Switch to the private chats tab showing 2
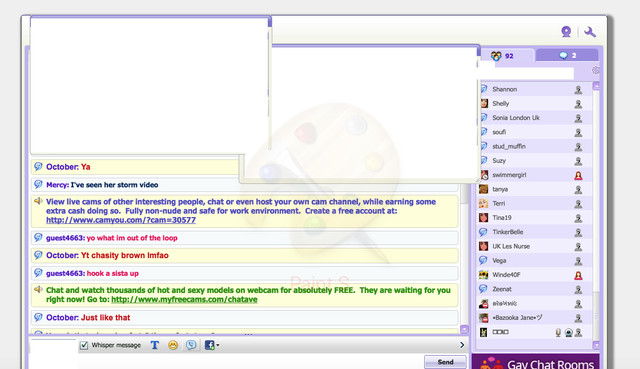Viewport: 640px width, 369px height. 567,55
